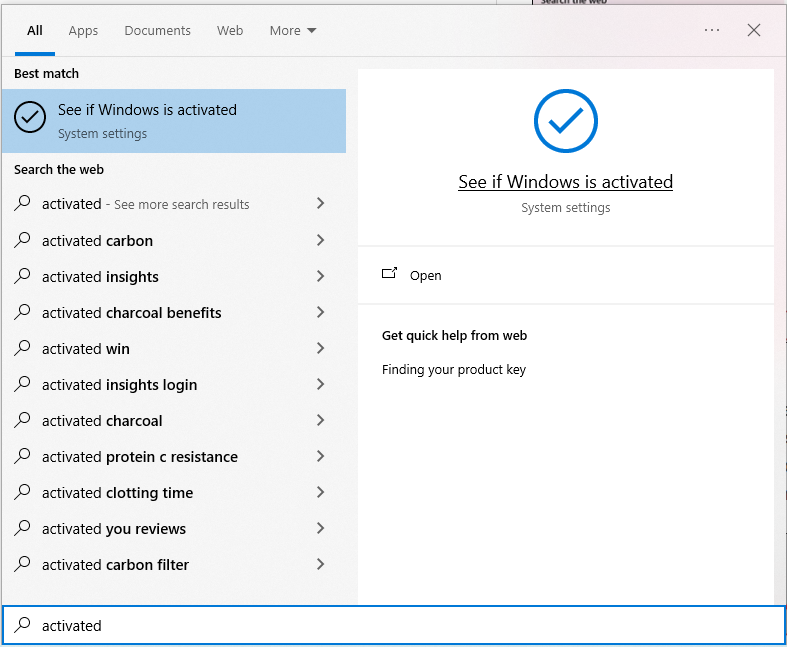Click the search text field containing activated
The width and height of the screenshot is (787, 647).
pos(400,625)
